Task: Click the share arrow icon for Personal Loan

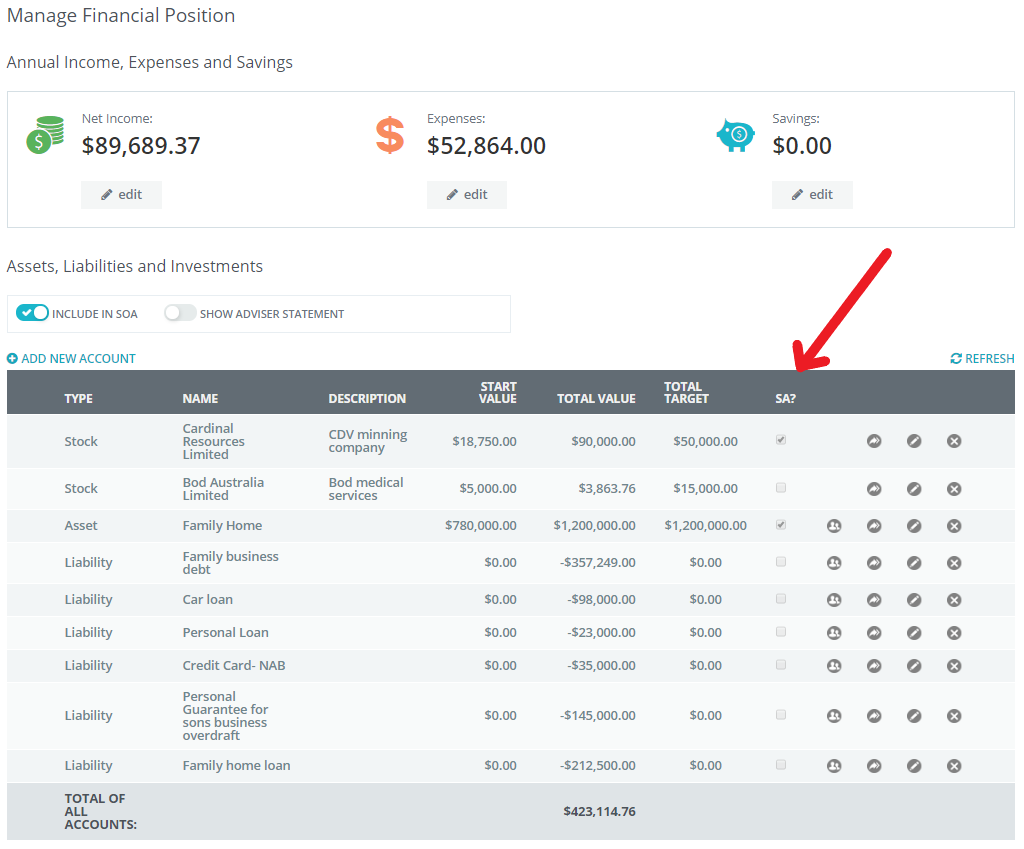Action: pos(873,633)
